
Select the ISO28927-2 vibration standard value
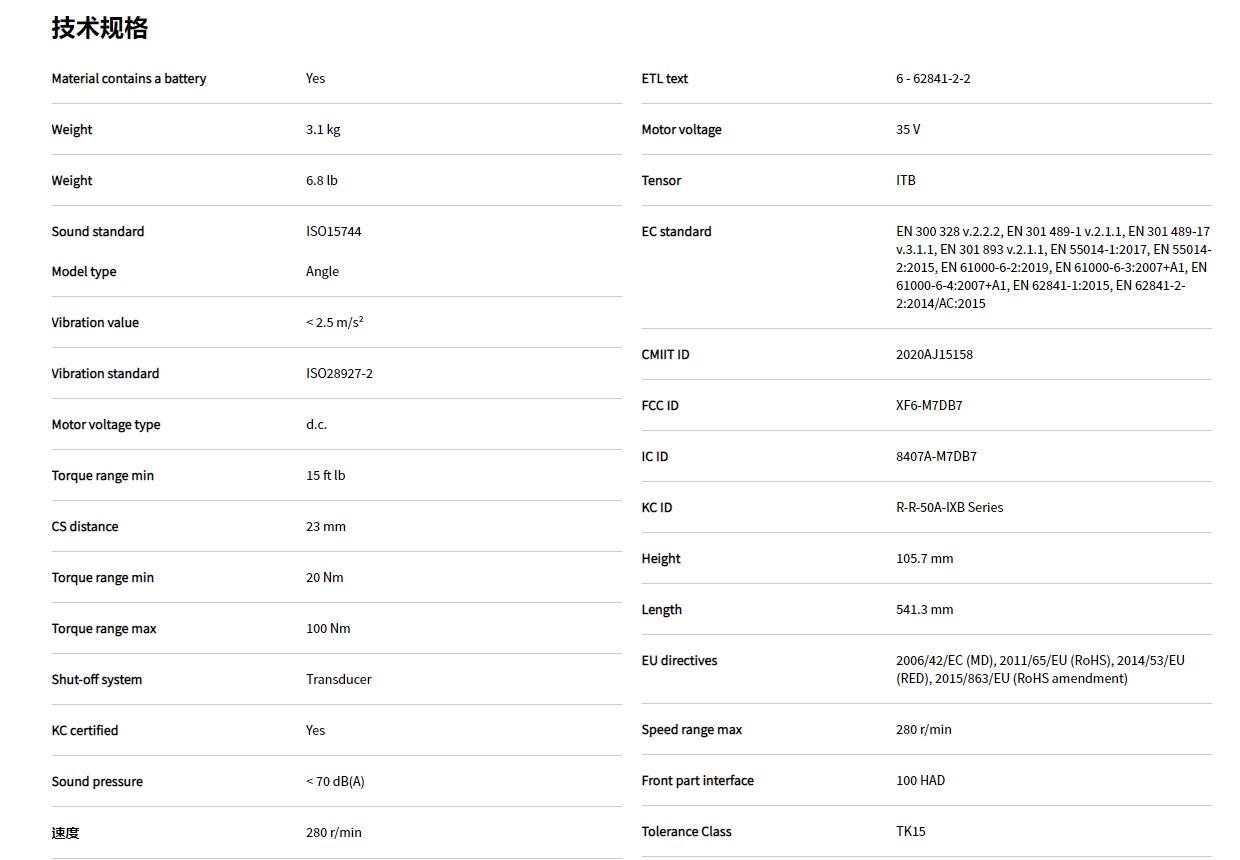click(339, 374)
